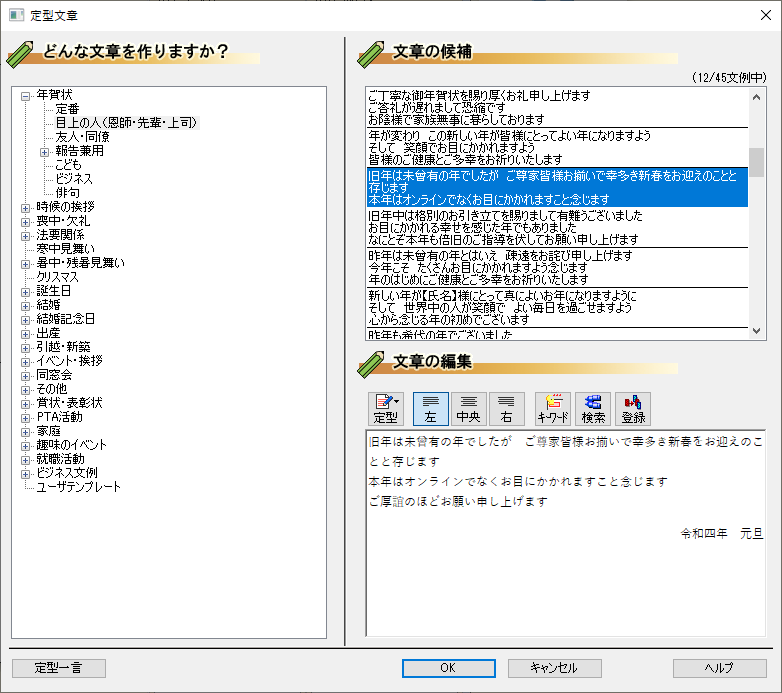
Task: Click the キーワード keyword icon
Action: [x=553, y=409]
